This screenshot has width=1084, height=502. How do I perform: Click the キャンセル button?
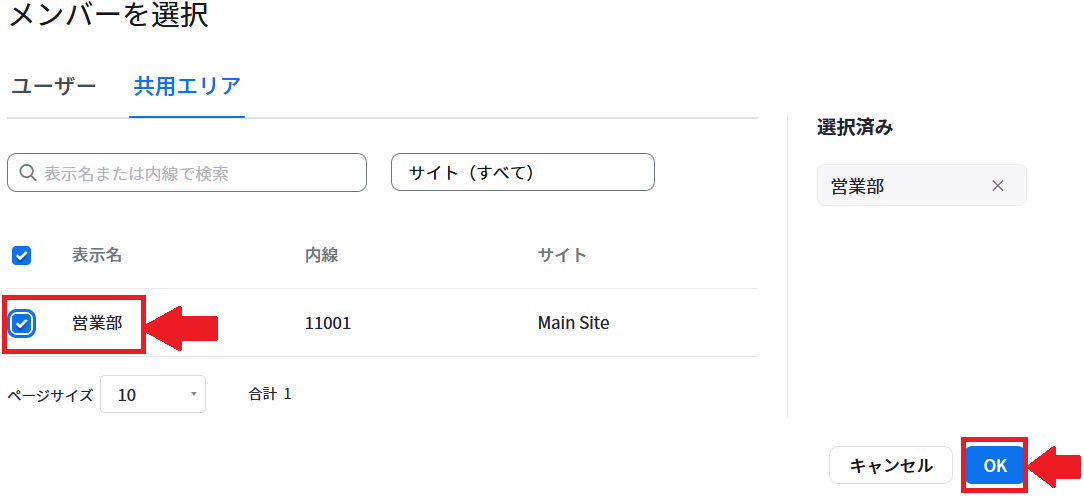pos(890,465)
